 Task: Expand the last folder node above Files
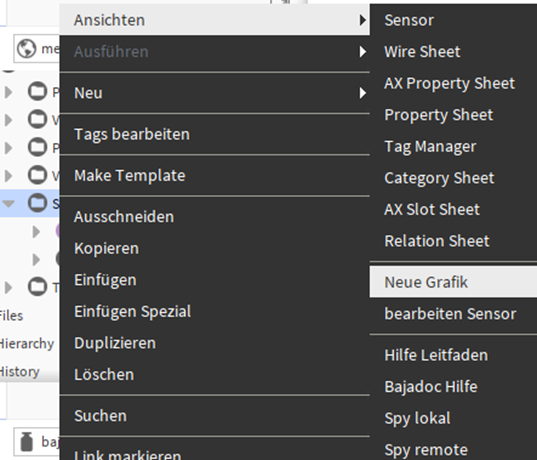(x=9, y=287)
